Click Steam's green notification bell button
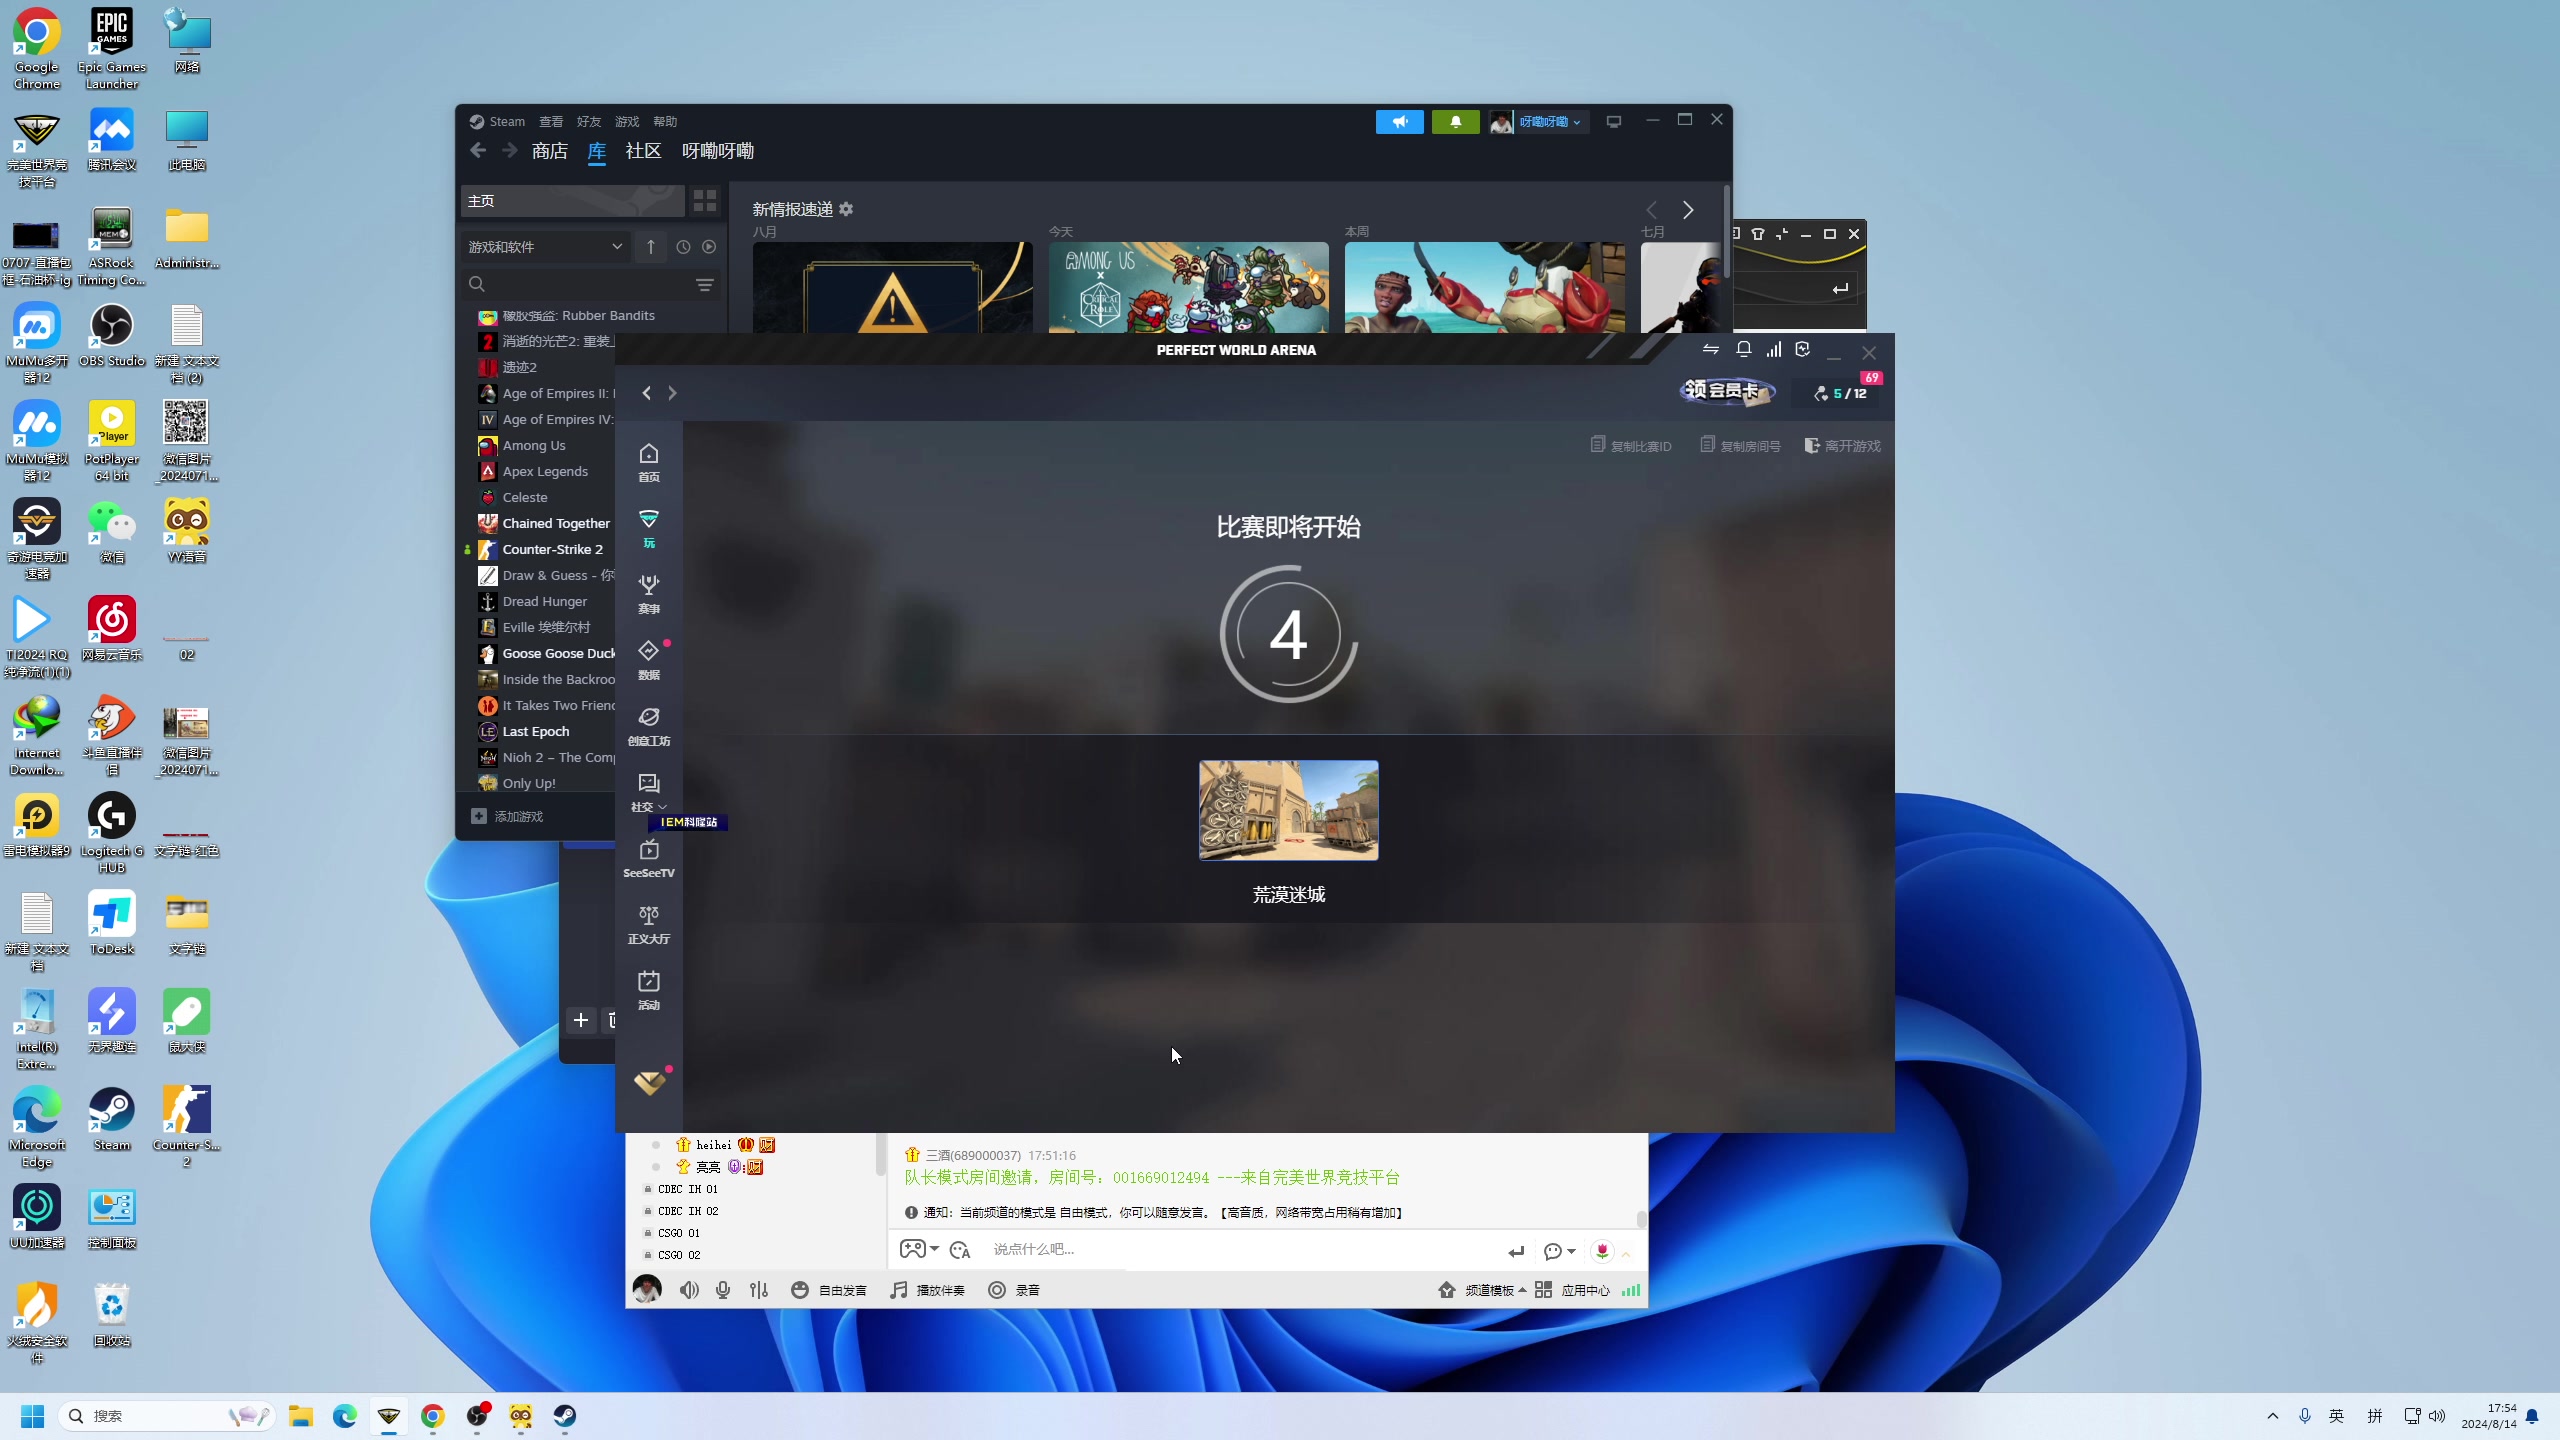Image resolution: width=2560 pixels, height=1440 pixels. tap(1456, 121)
